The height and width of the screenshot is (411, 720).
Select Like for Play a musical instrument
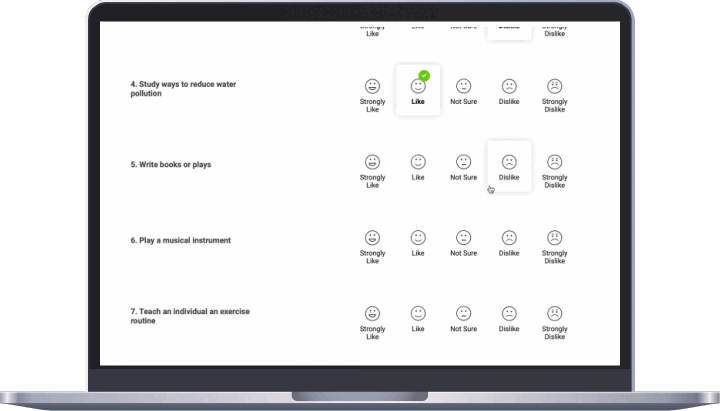pos(418,238)
